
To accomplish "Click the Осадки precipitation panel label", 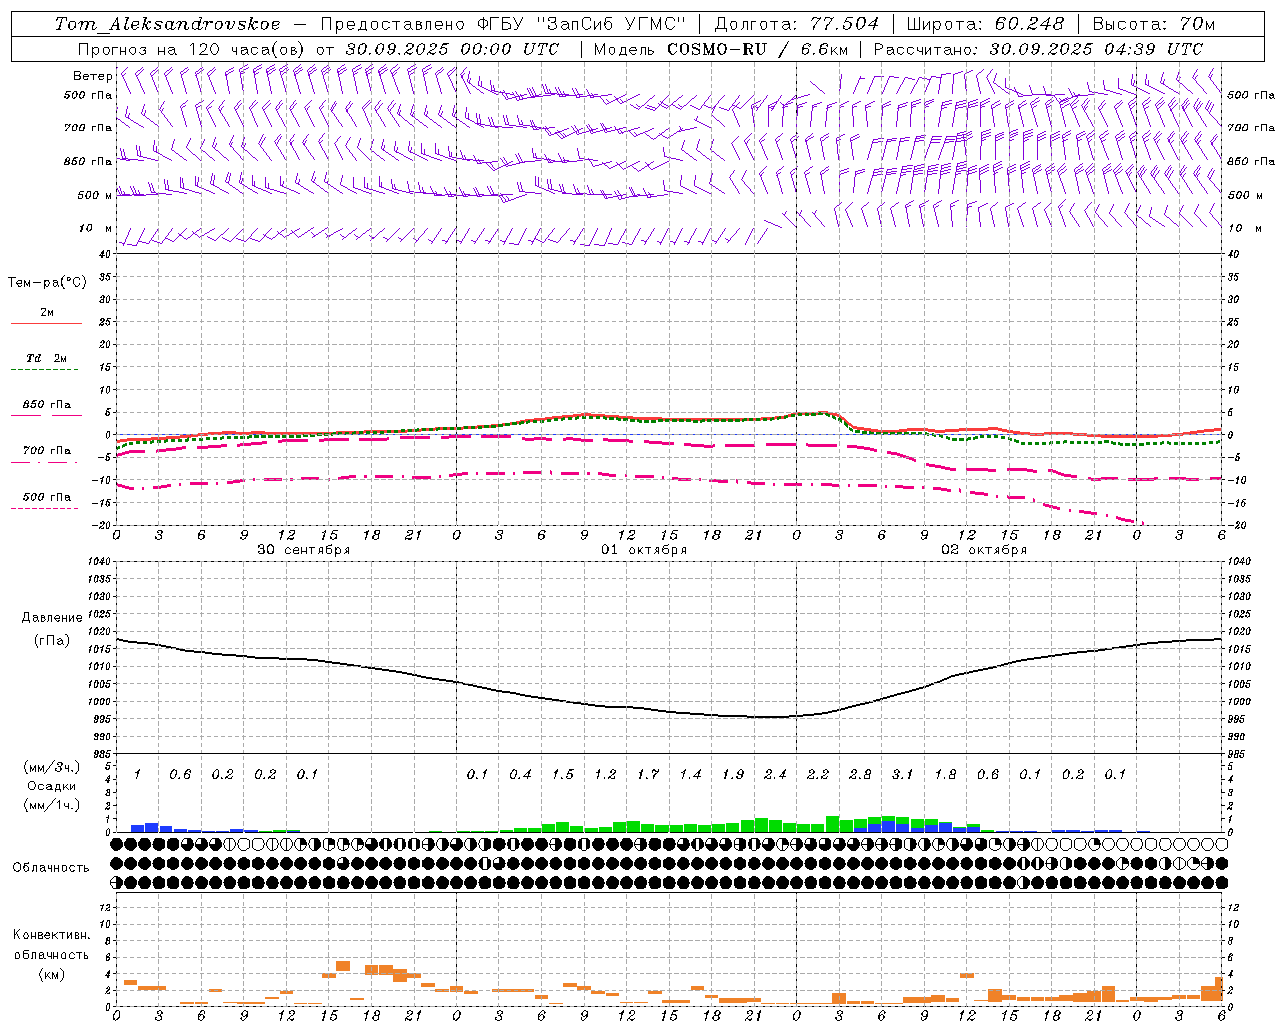I will [x=52, y=786].
